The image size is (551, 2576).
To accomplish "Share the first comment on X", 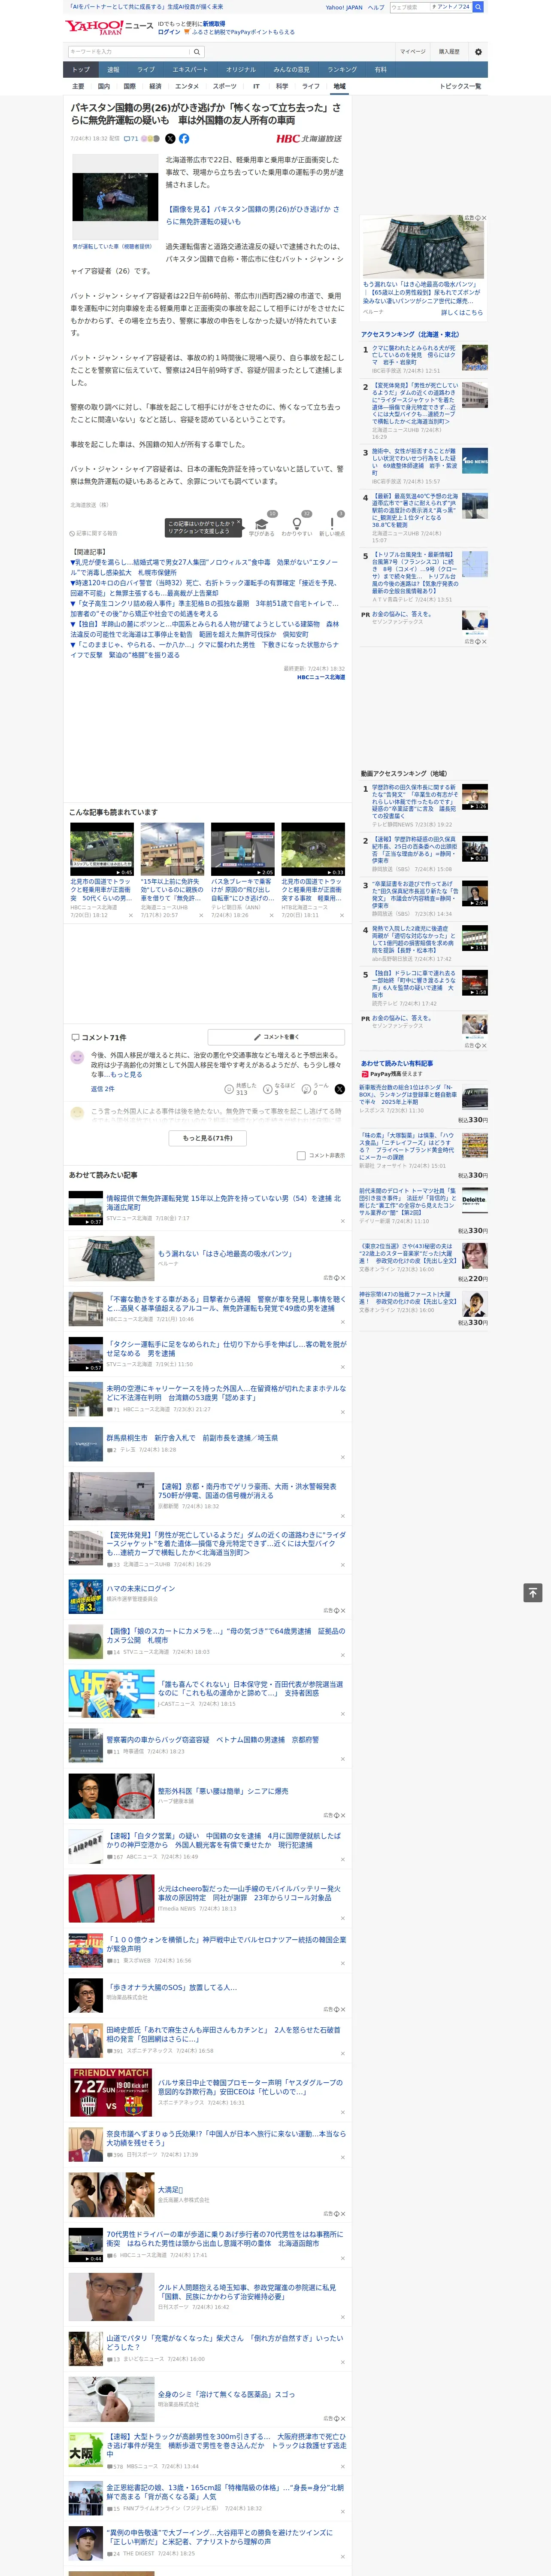I will pyautogui.click(x=340, y=1089).
